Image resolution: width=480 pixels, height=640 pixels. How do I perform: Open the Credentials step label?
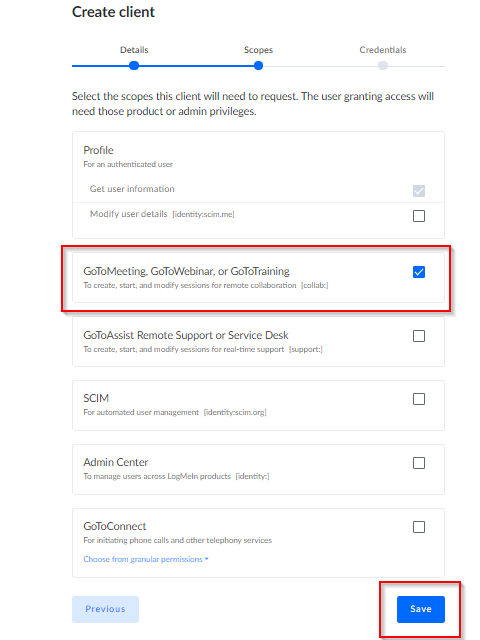pyautogui.click(x=382, y=50)
